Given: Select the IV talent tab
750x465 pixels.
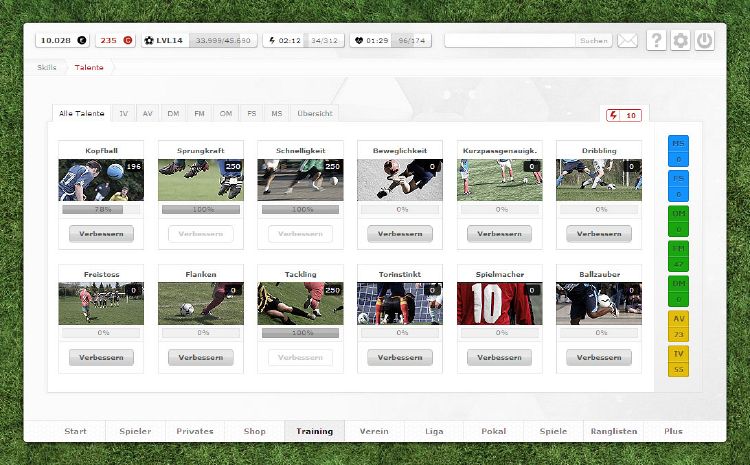Looking at the screenshot, I should (123, 114).
